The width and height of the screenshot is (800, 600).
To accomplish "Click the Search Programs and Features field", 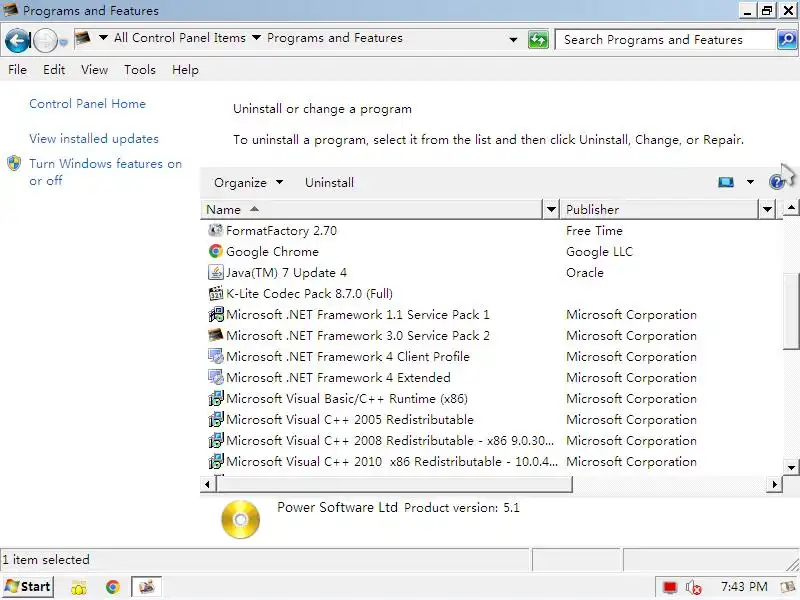I will [665, 39].
